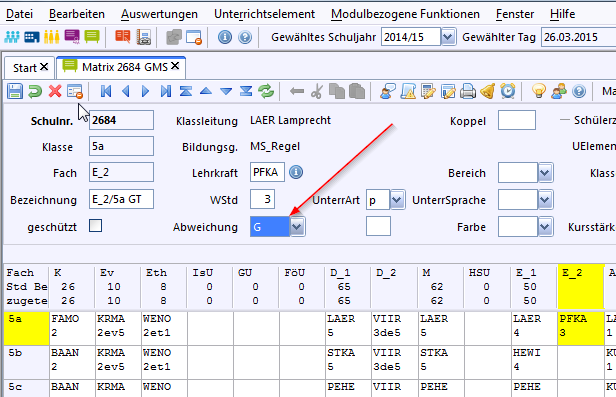
Task: Click the dark blue calendar grid icon
Action: [x=31, y=37]
